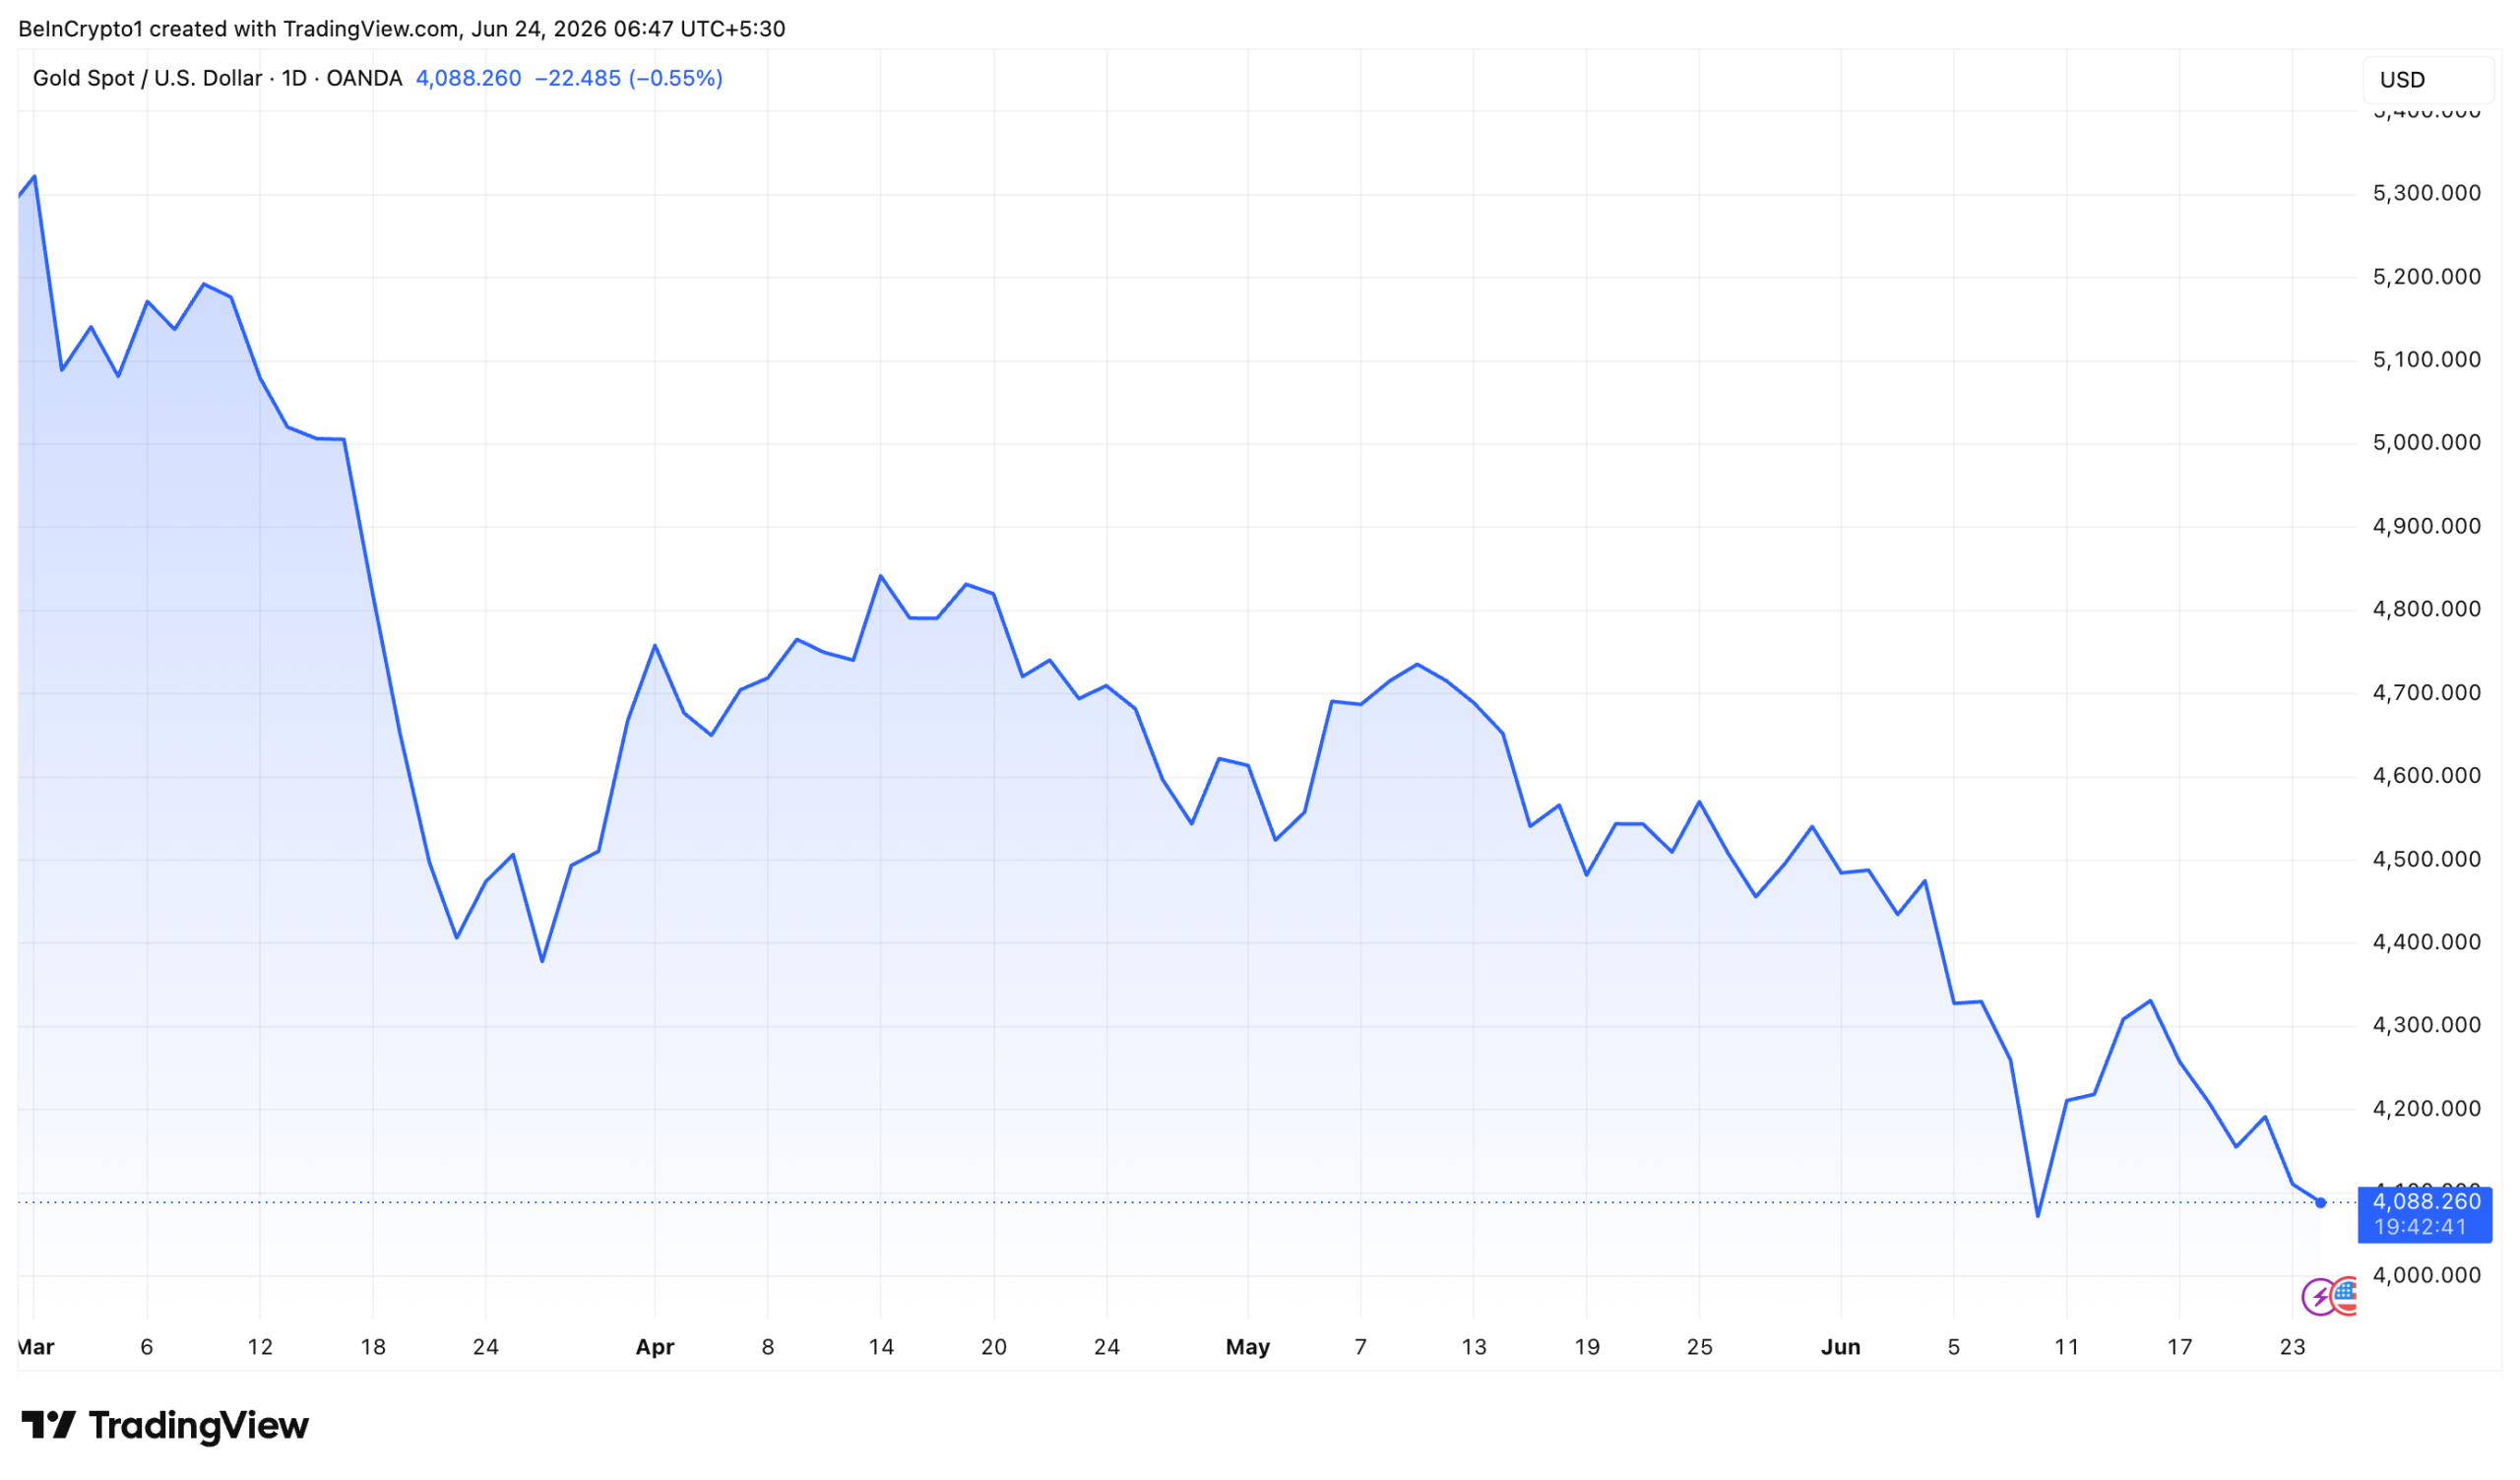The width and height of the screenshot is (2520, 1480).
Task: Click the Jun month label on time axis
Action: (1841, 1348)
